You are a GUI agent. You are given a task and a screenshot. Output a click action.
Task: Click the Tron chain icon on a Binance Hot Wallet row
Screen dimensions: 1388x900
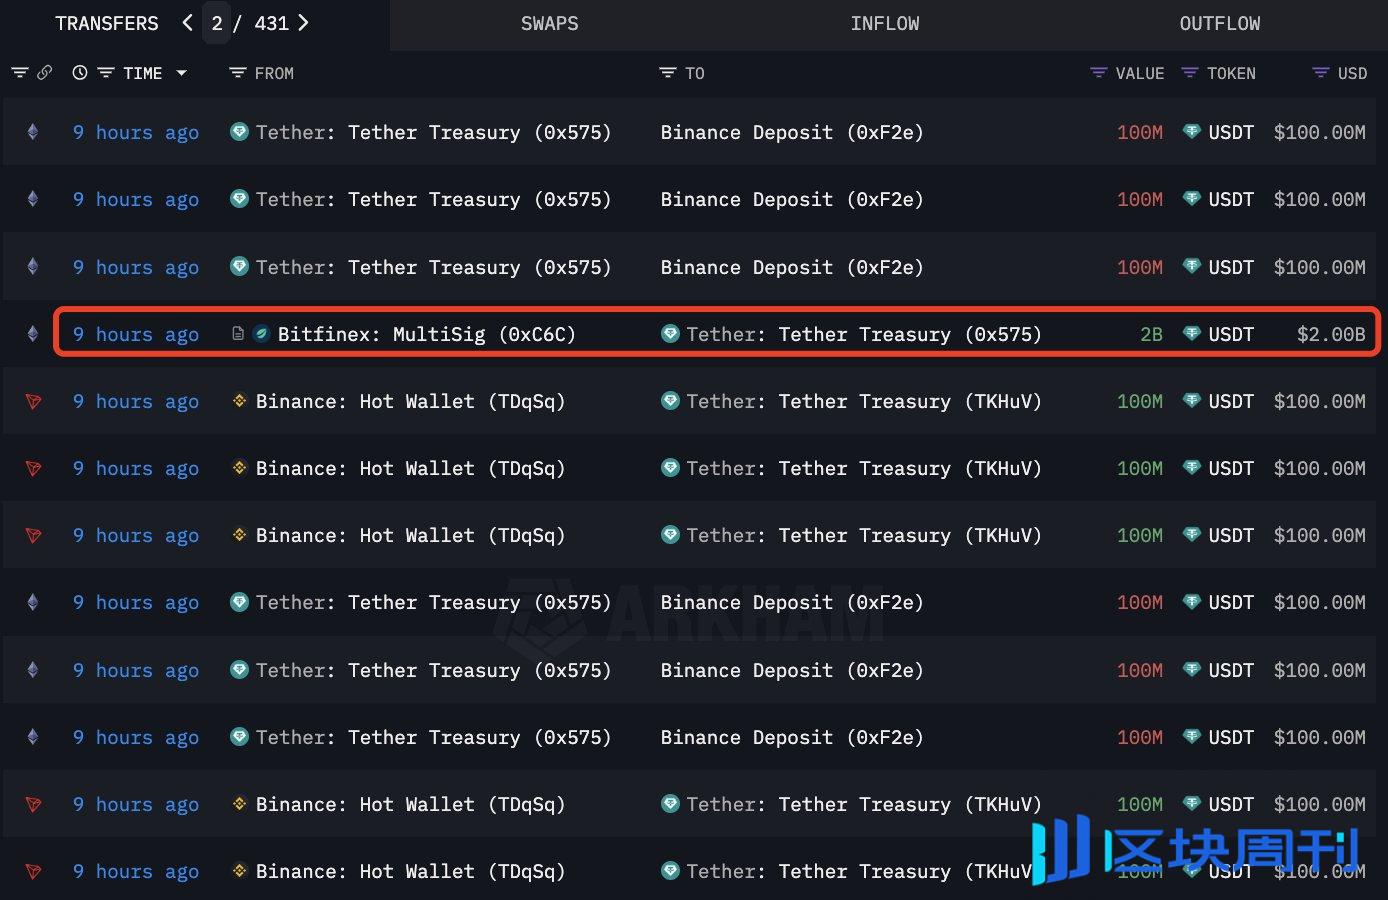[33, 401]
